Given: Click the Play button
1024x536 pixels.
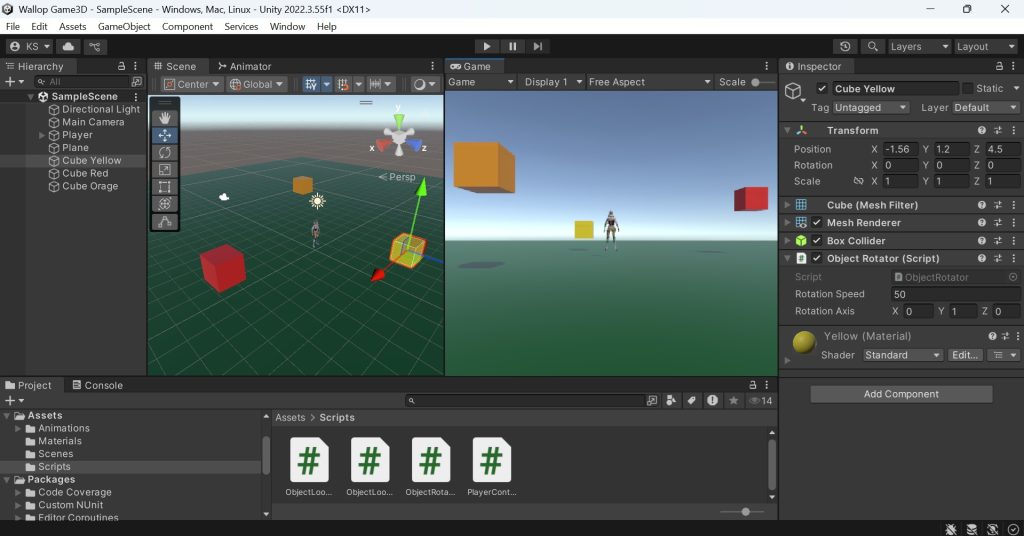Looking at the screenshot, I should click(x=487, y=46).
